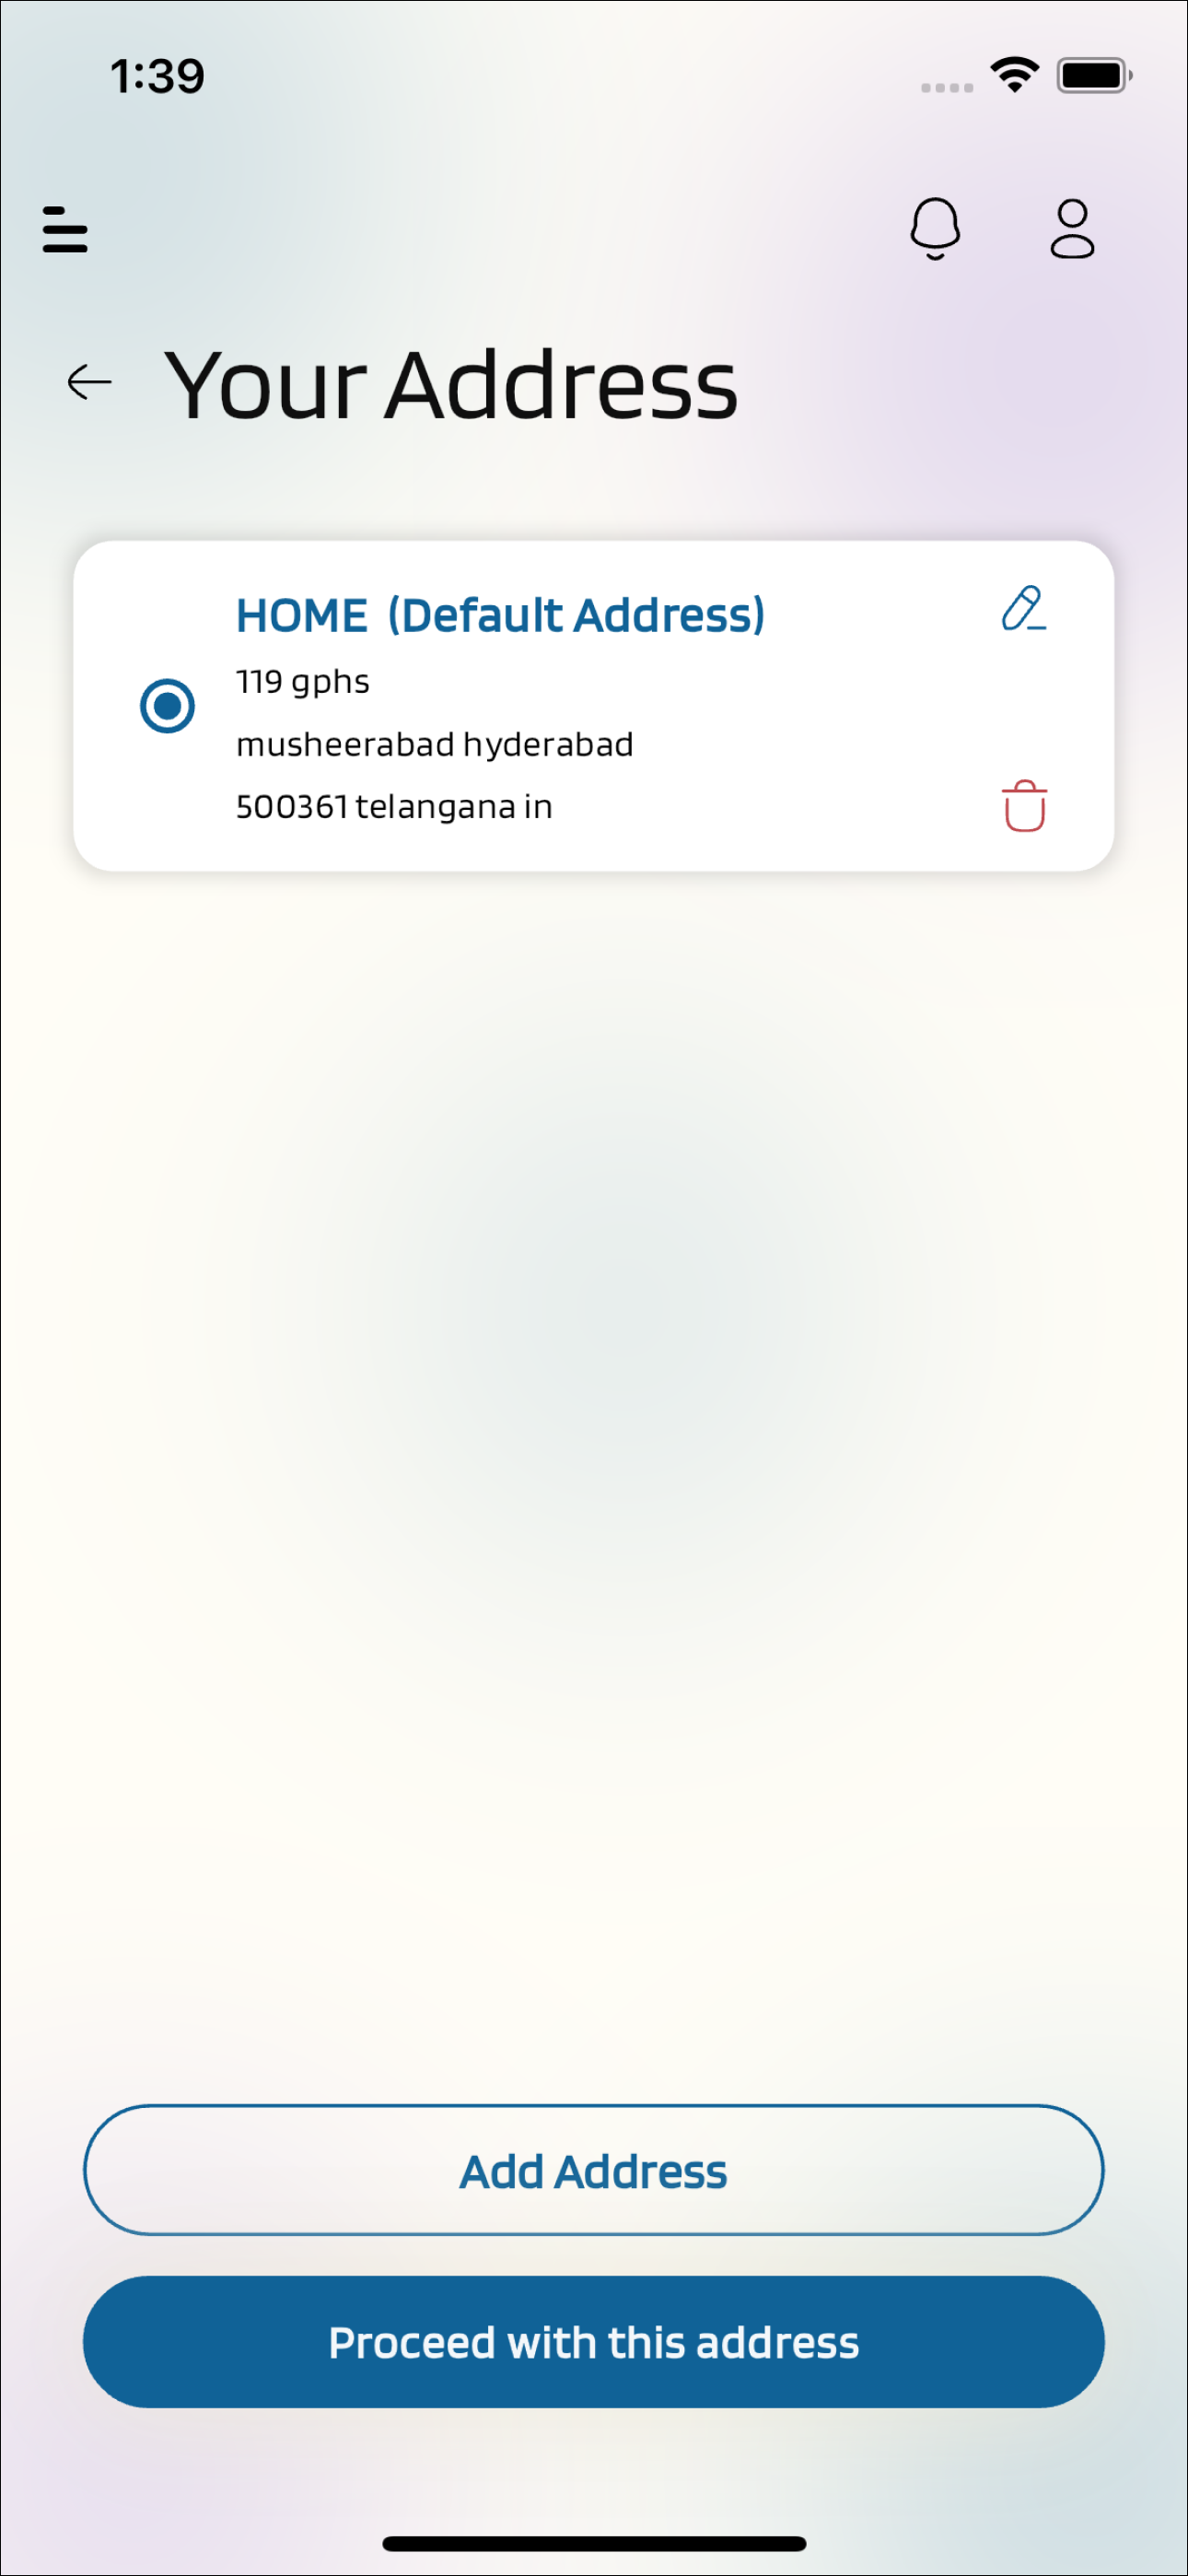Tap the HOME label on the card

[302, 615]
